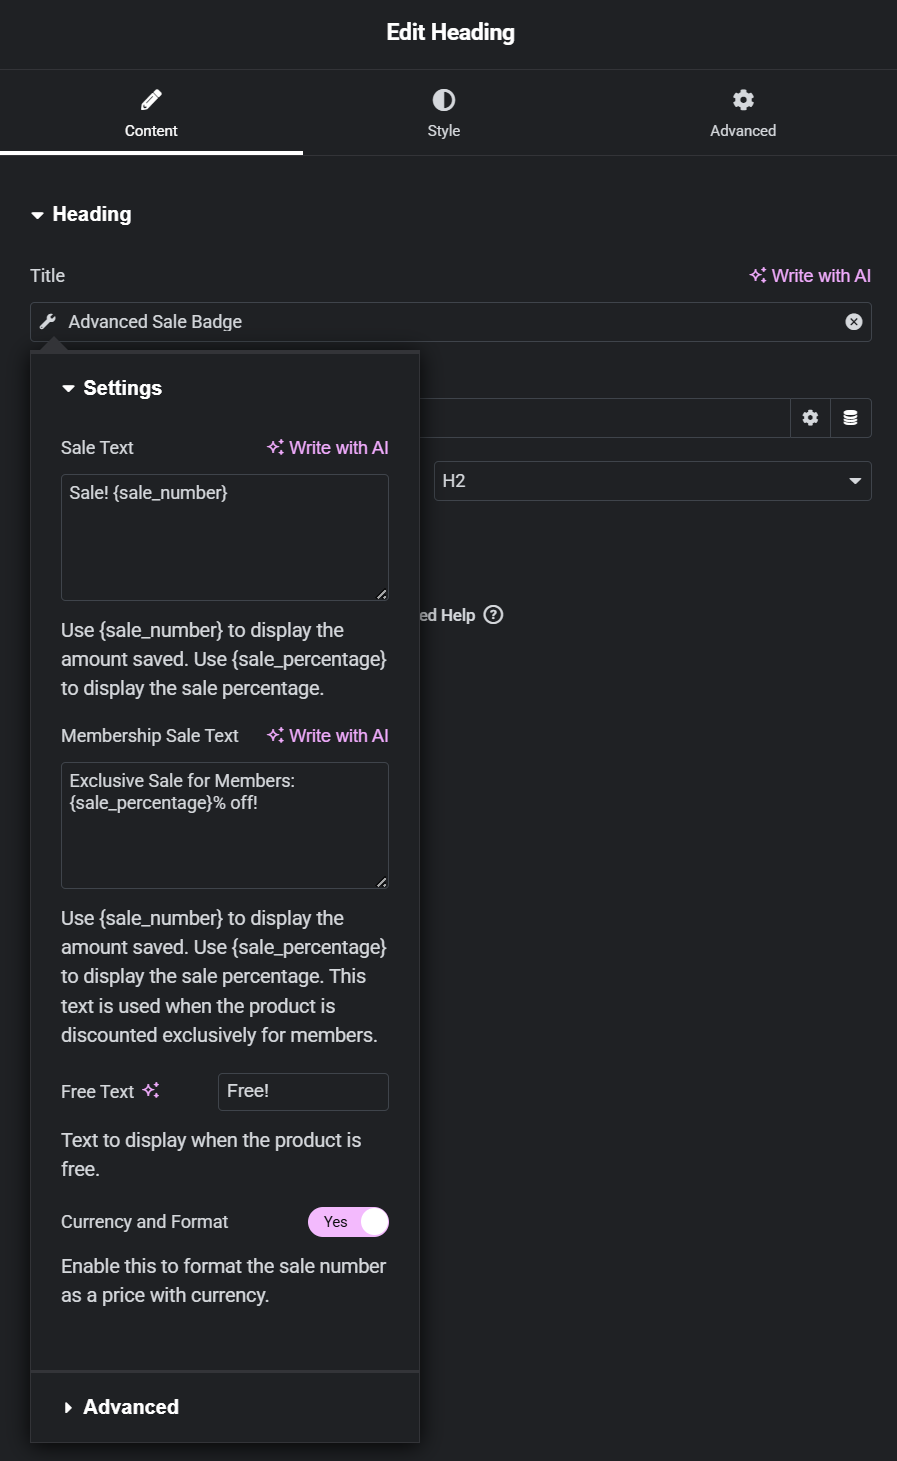Image resolution: width=897 pixels, height=1461 pixels.
Task: Click Write with AI for Membership Sale Text
Action: point(328,735)
